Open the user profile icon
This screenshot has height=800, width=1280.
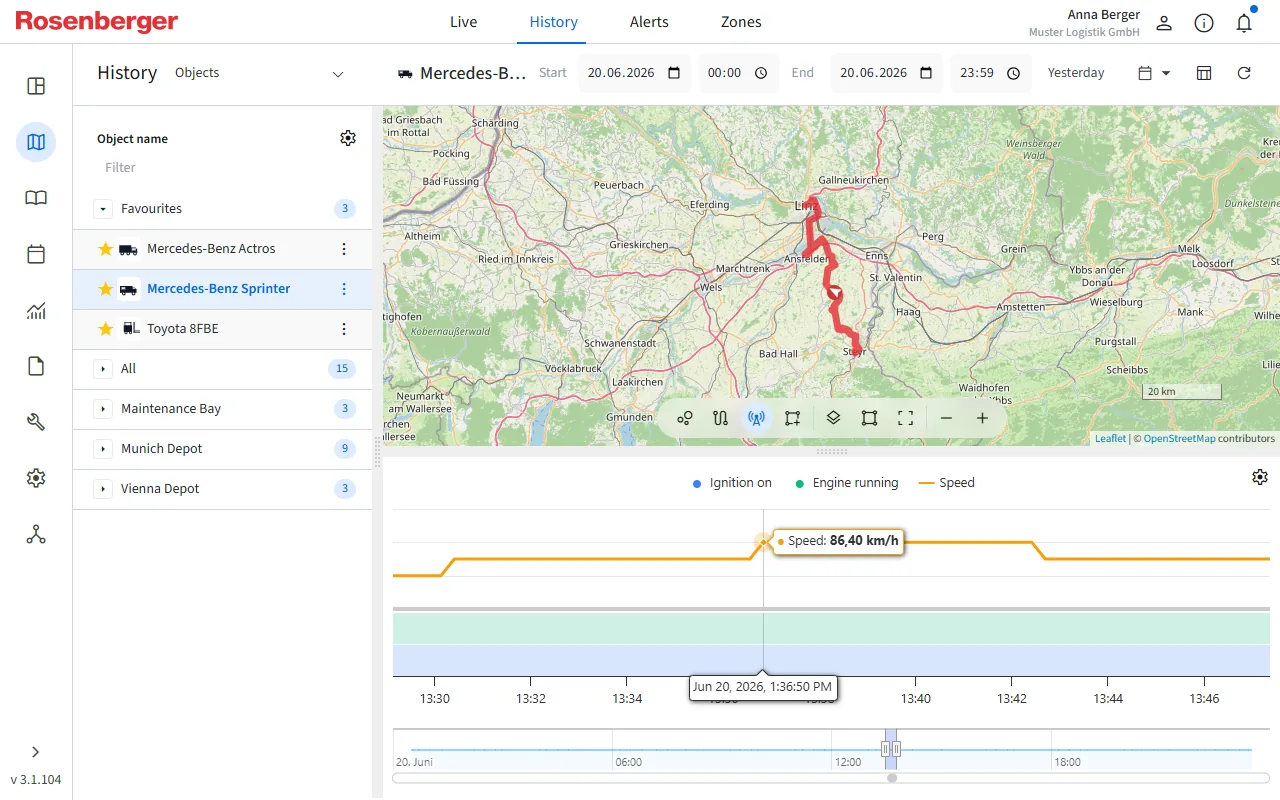click(x=1164, y=23)
